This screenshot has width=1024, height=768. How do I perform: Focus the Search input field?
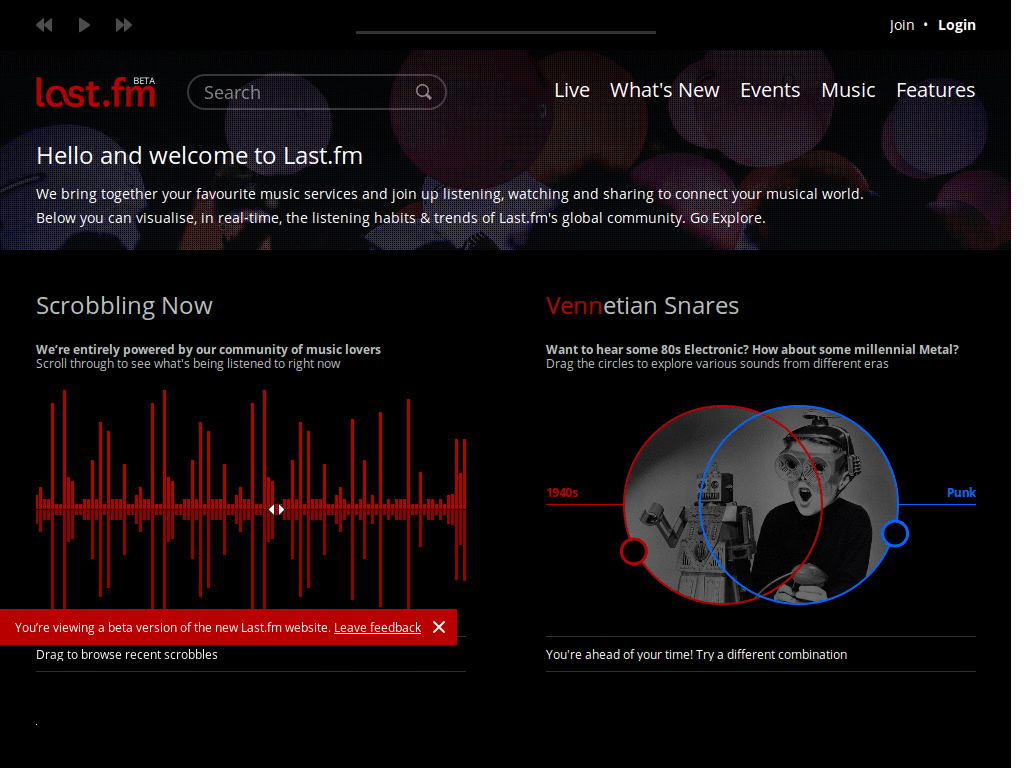[317, 92]
